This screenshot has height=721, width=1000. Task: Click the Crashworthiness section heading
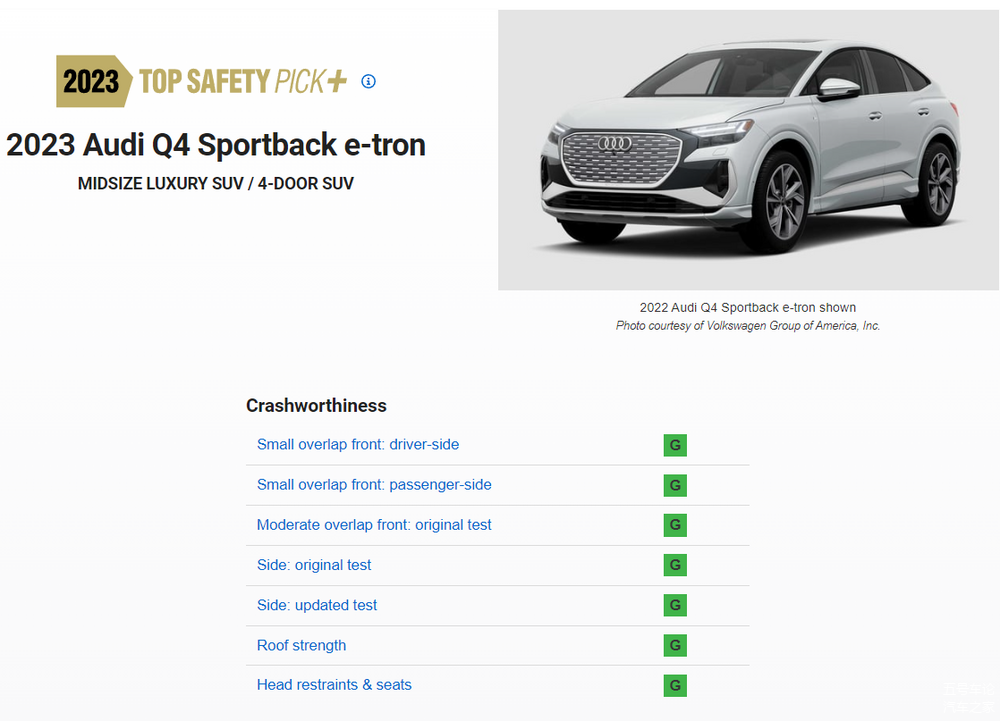(x=316, y=405)
